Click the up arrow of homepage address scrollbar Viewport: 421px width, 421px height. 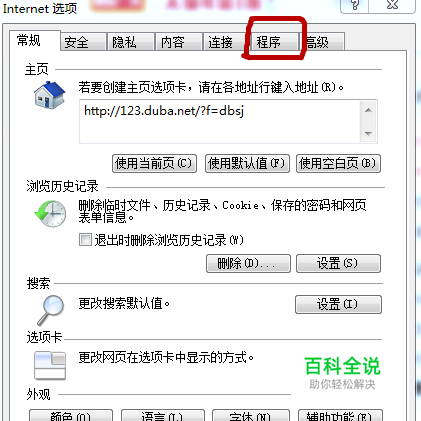point(368,110)
